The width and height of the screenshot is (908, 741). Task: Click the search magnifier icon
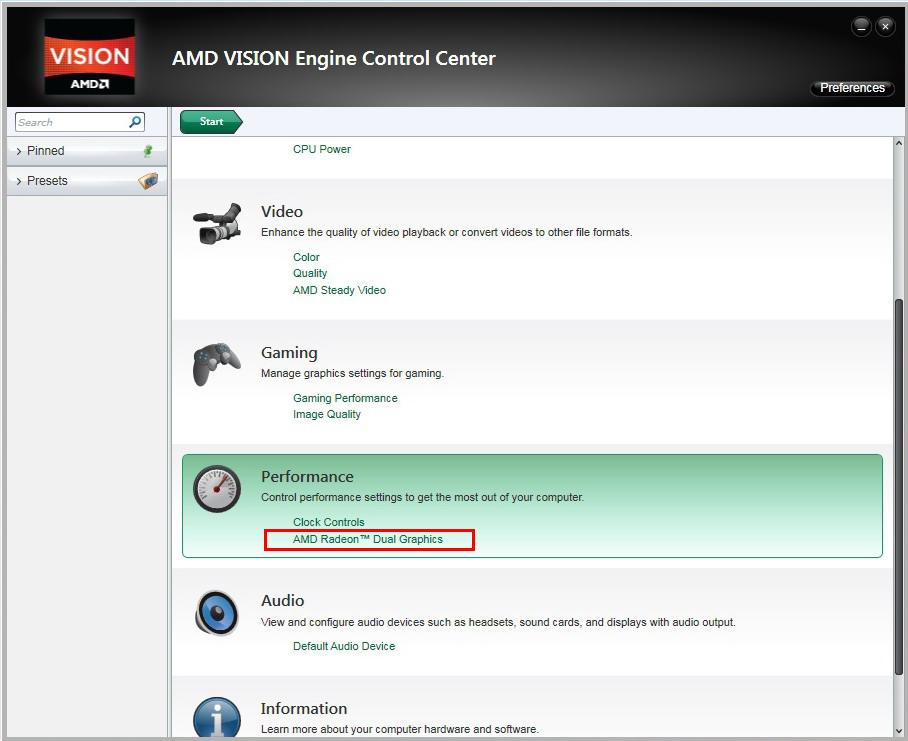pyautogui.click(x=135, y=122)
